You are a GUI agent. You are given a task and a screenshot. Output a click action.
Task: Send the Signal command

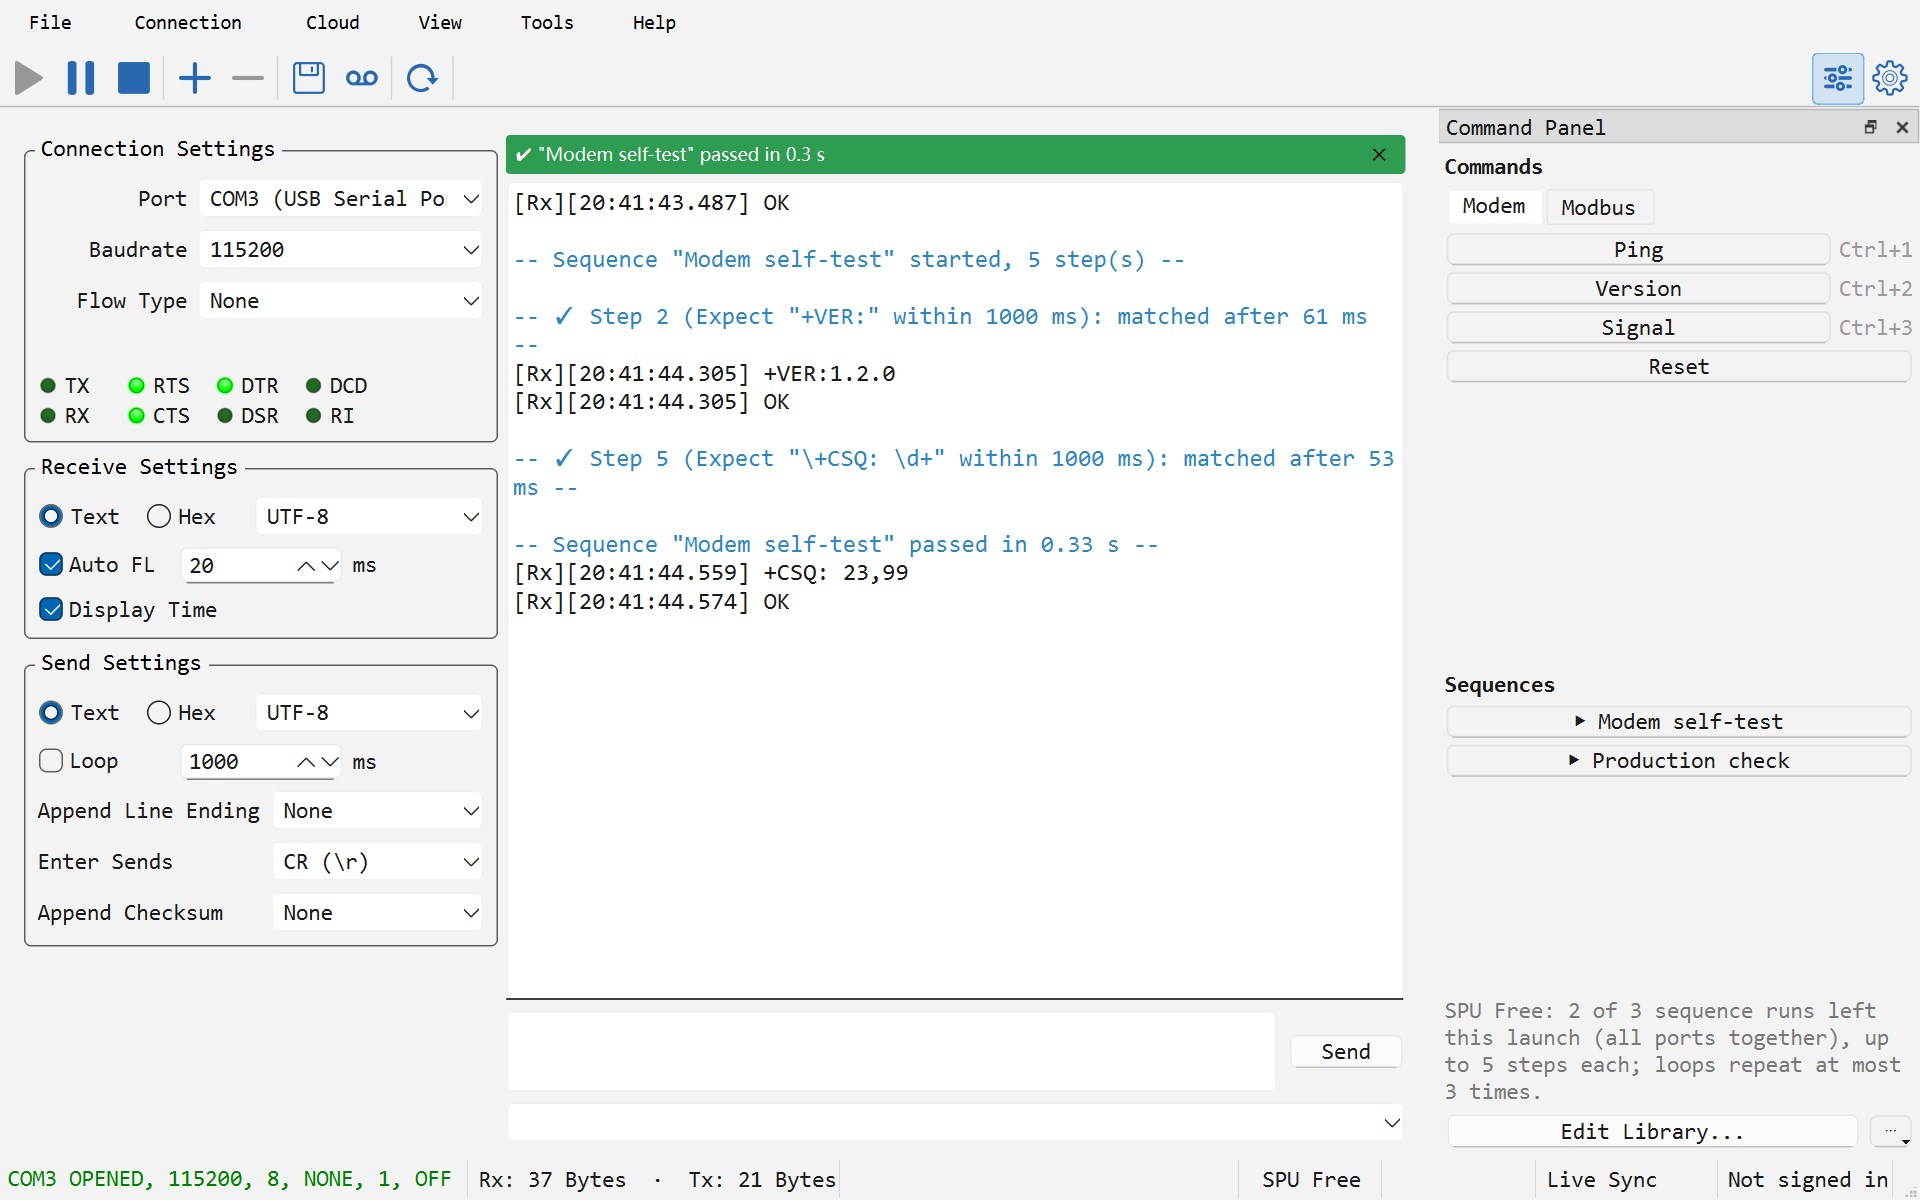coord(1638,328)
